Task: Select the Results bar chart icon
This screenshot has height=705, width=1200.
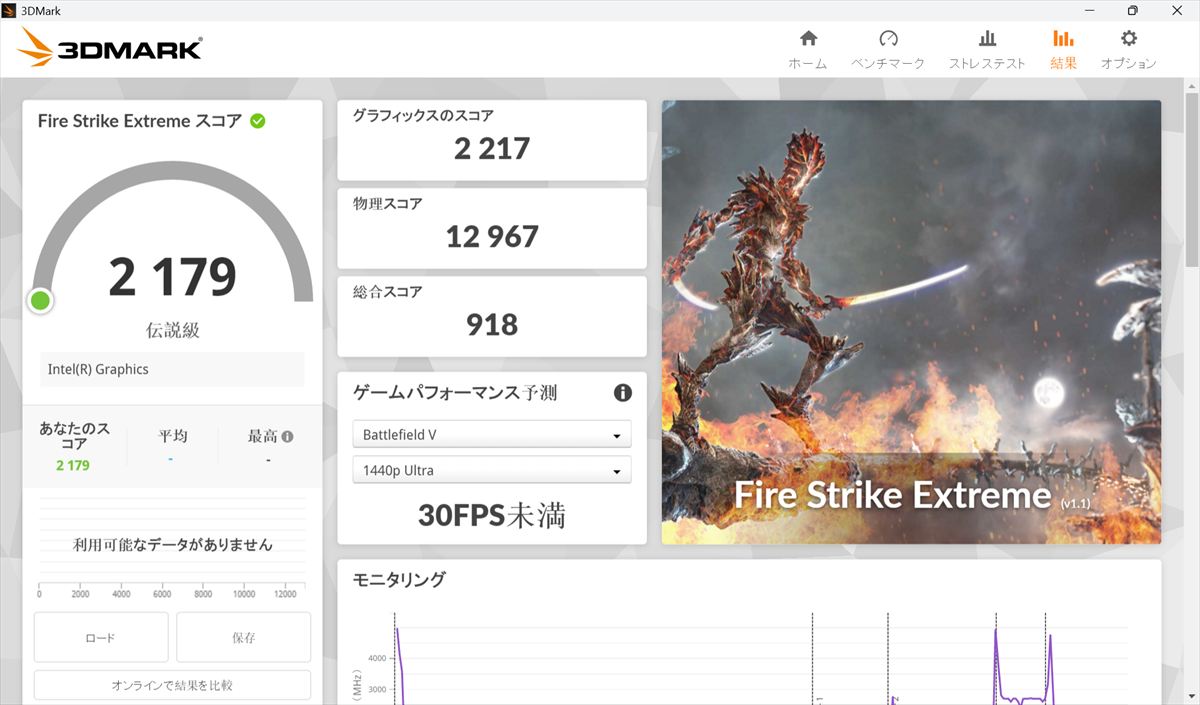Action: (x=1063, y=40)
